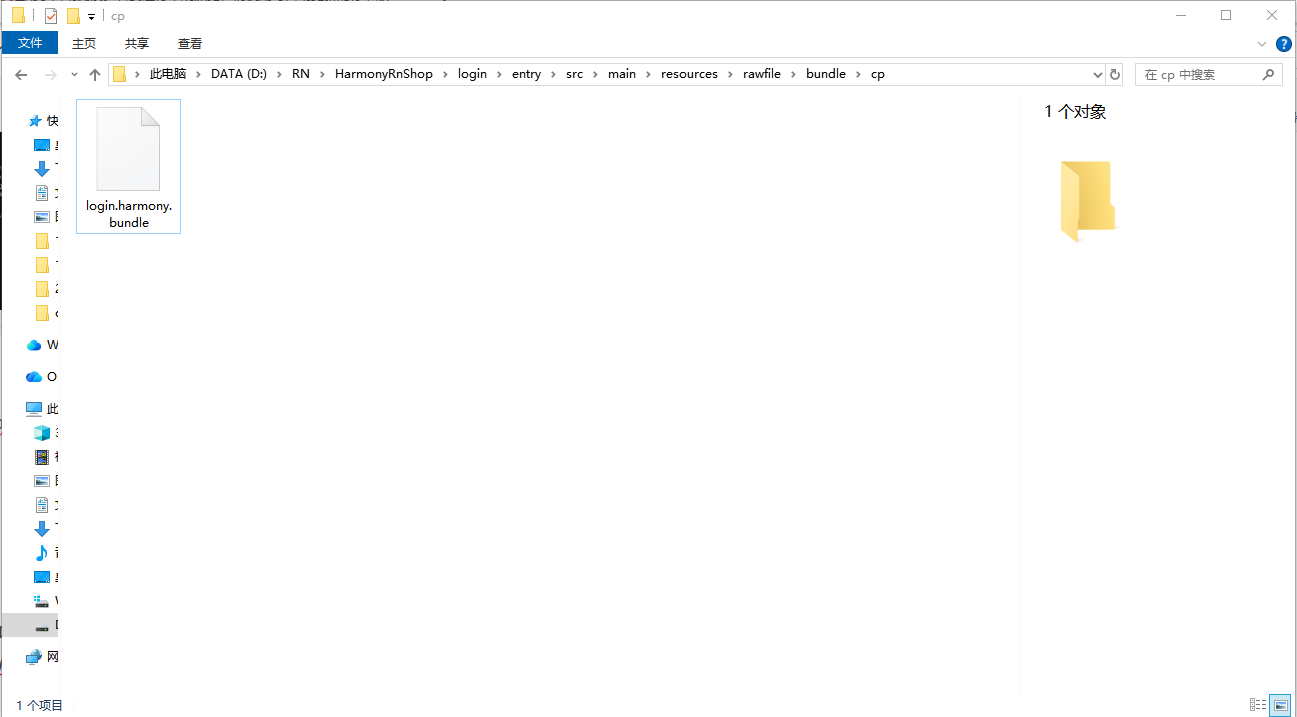Switch to the 共享 ribbon tab
The image size is (1297, 717).
137,43
